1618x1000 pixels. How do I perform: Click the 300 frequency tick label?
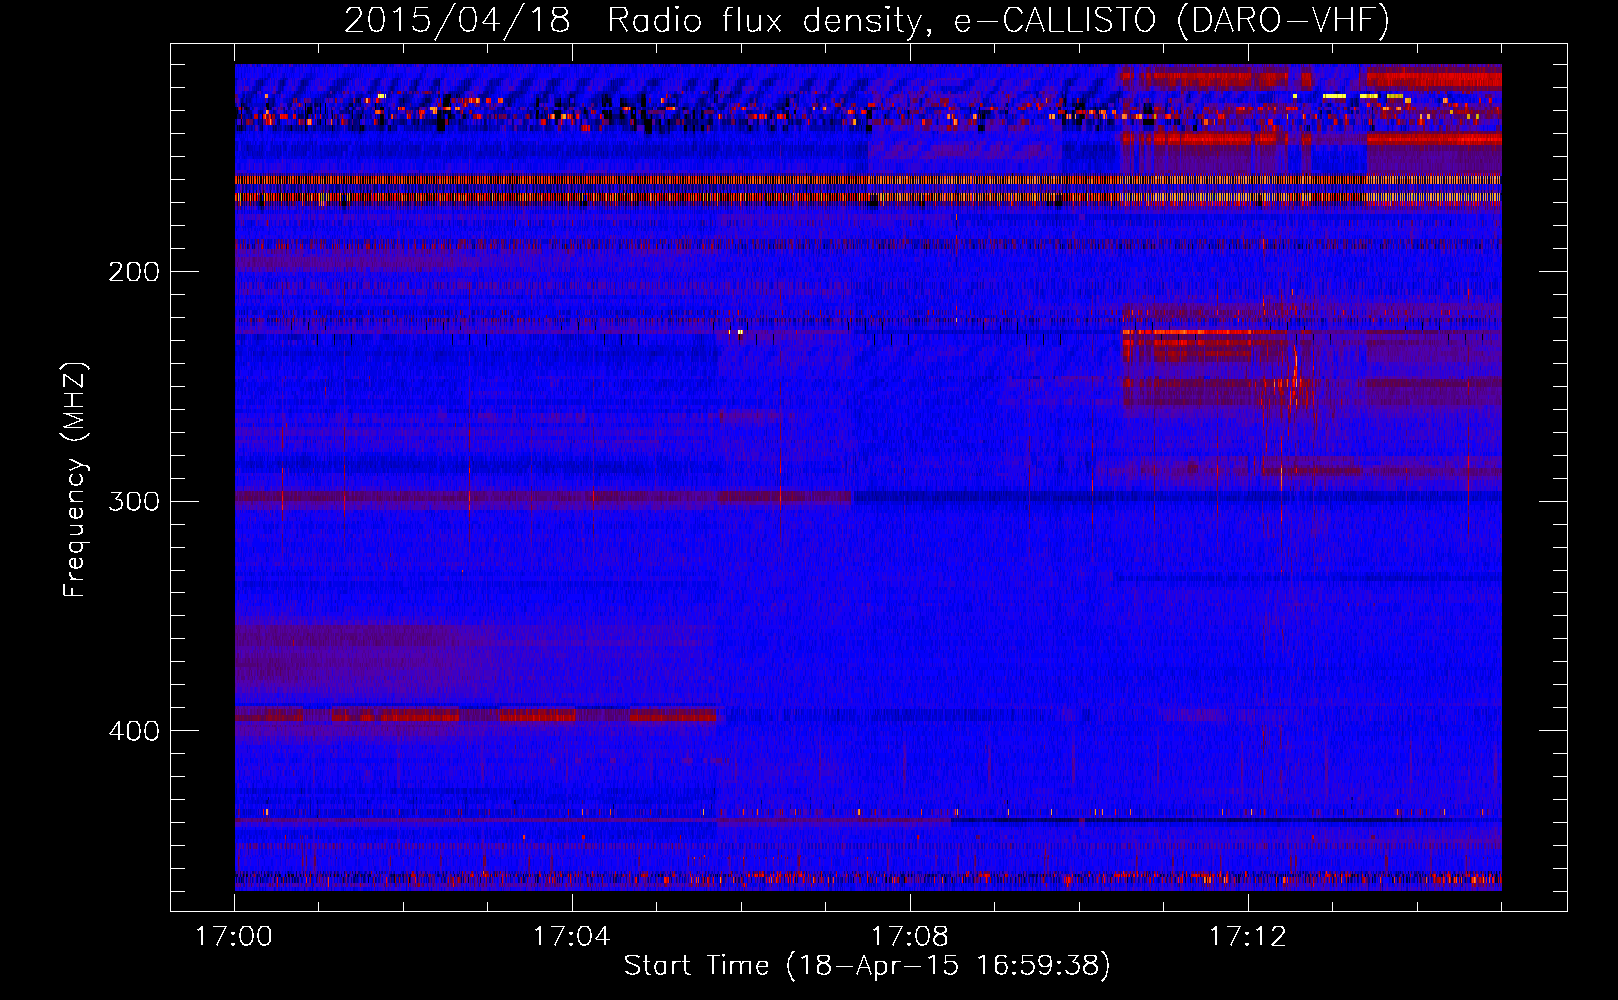[134, 501]
